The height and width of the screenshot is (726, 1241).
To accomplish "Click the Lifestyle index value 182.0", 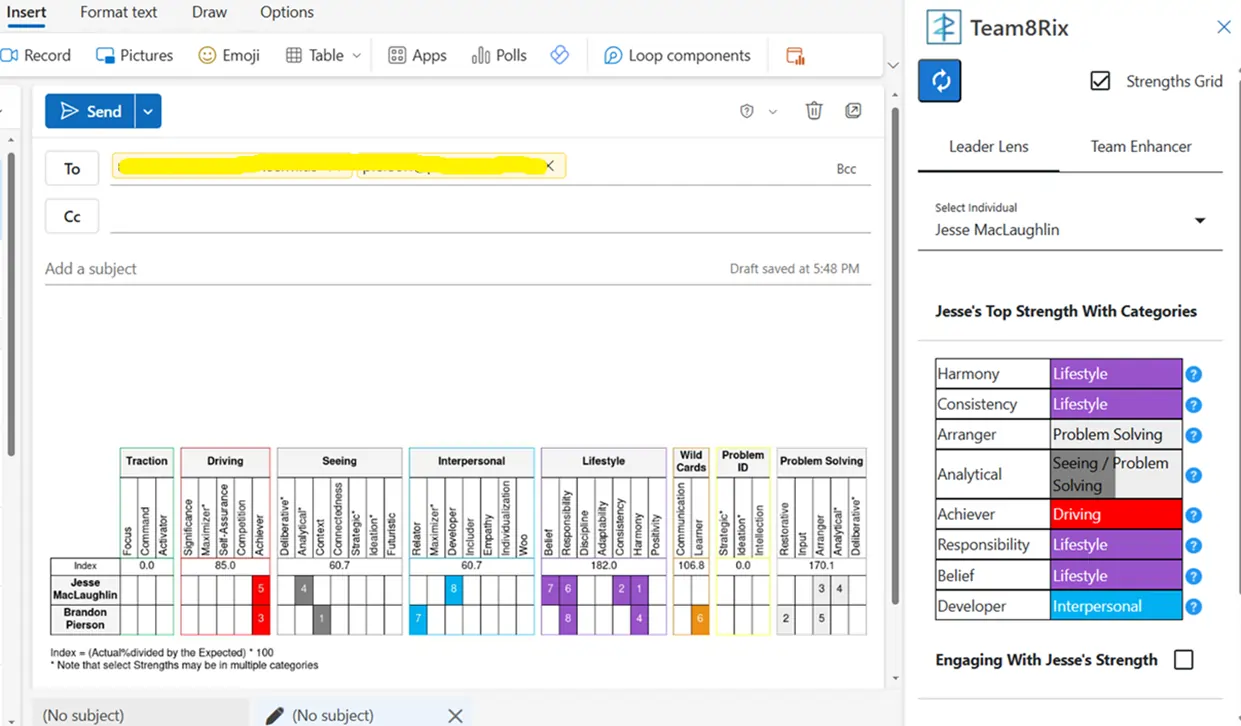I will (604, 566).
